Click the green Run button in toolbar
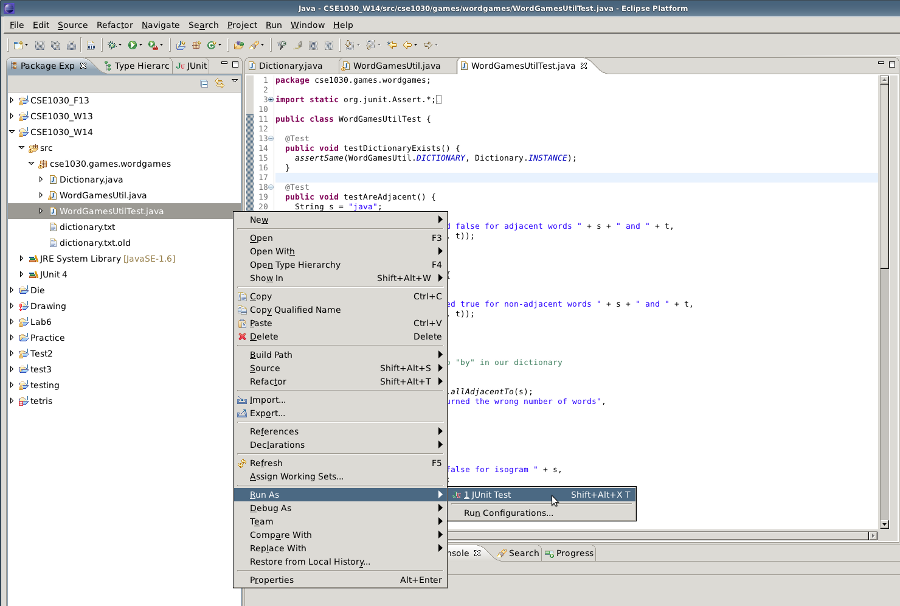900x606 pixels. click(x=133, y=45)
